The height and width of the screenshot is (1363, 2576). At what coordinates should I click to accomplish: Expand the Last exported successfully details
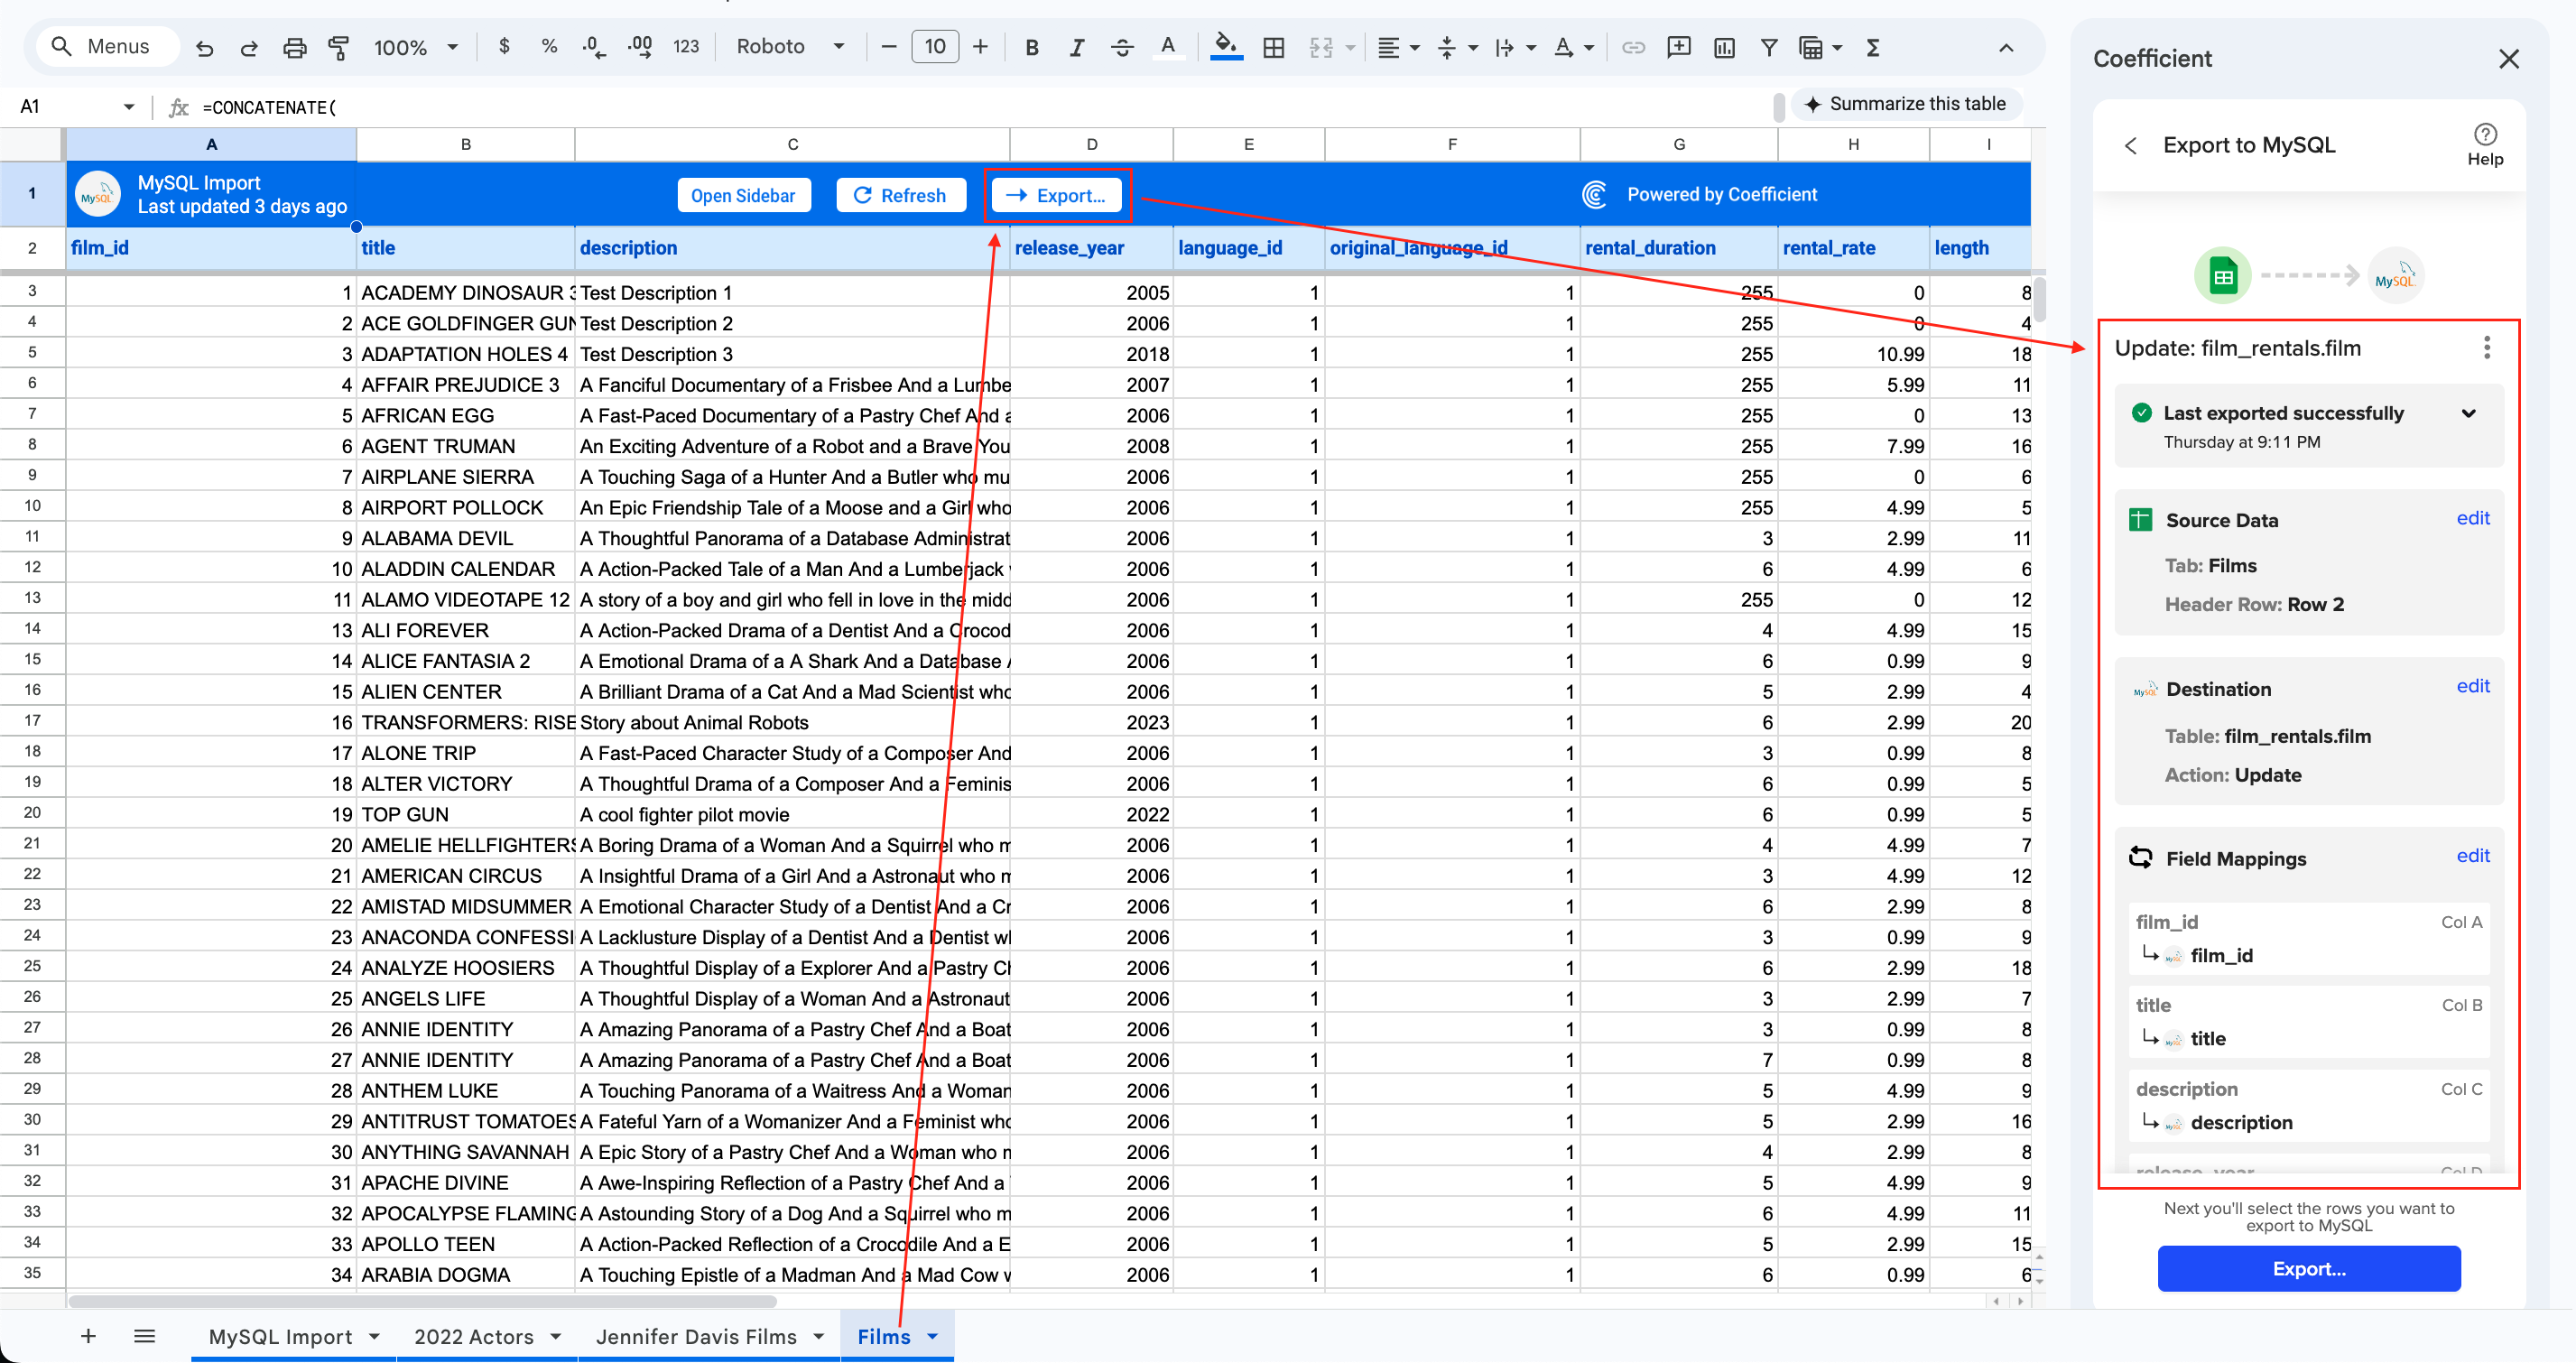pos(2469,413)
